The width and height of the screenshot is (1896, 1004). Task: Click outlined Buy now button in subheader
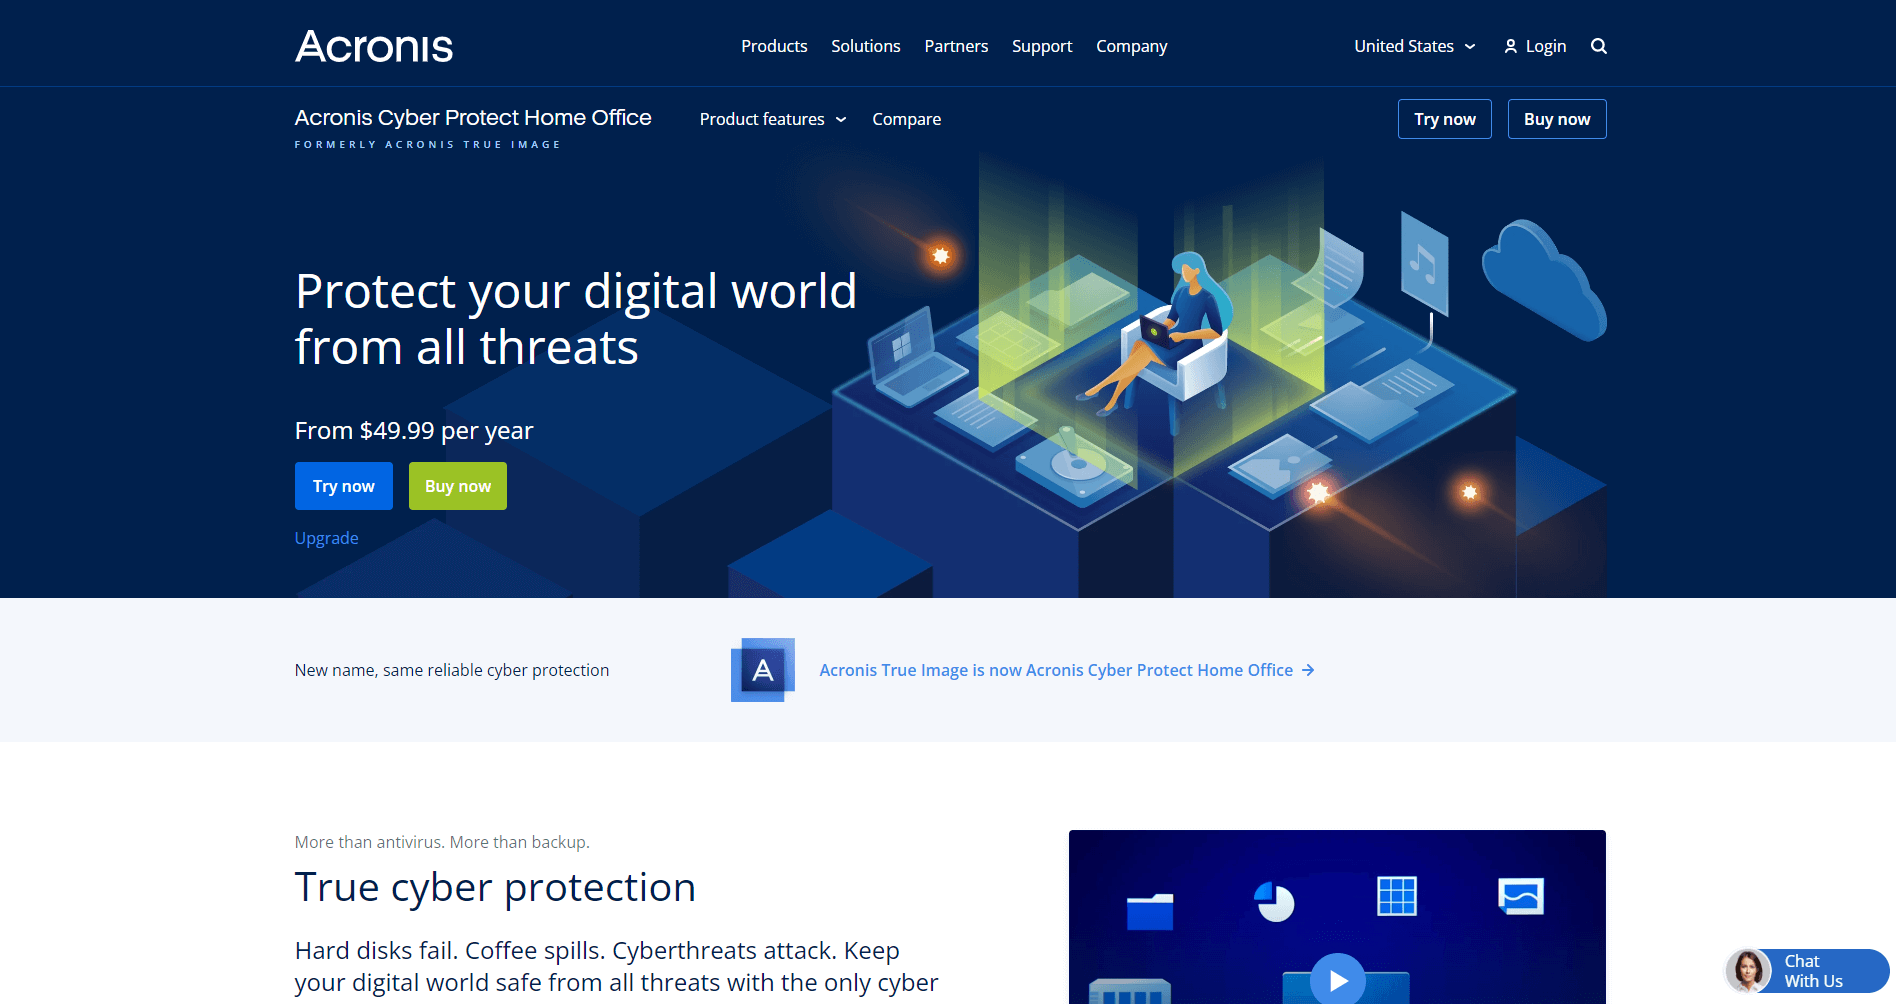(x=1557, y=119)
